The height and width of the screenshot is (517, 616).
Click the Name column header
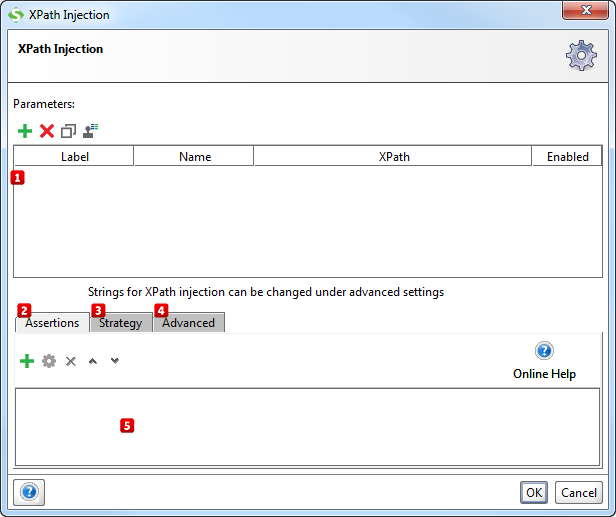click(194, 156)
